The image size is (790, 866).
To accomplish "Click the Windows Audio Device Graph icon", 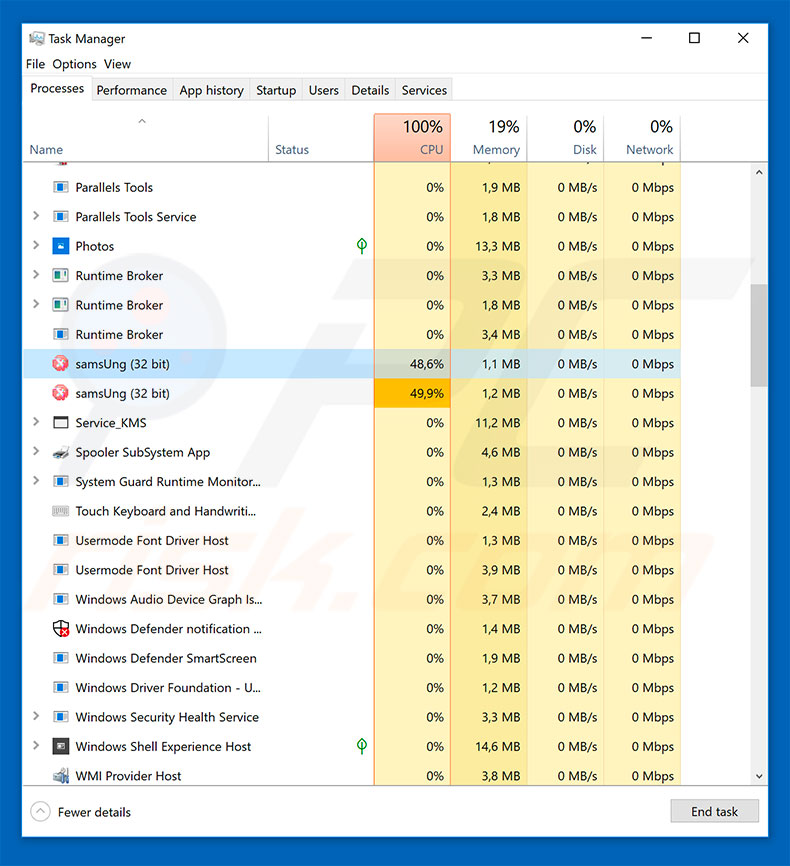I will (60, 599).
